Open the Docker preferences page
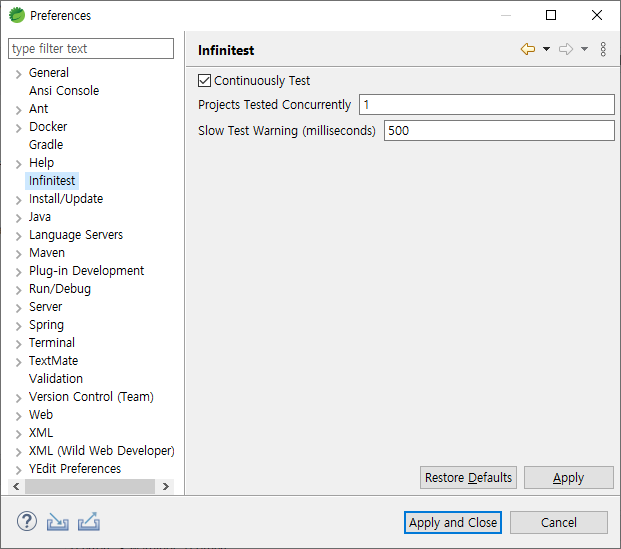The width and height of the screenshot is (621, 549). pos(48,127)
